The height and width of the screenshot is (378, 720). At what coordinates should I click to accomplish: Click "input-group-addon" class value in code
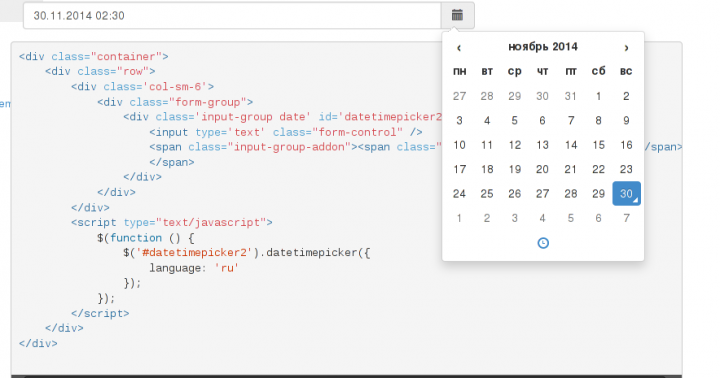(x=289, y=147)
